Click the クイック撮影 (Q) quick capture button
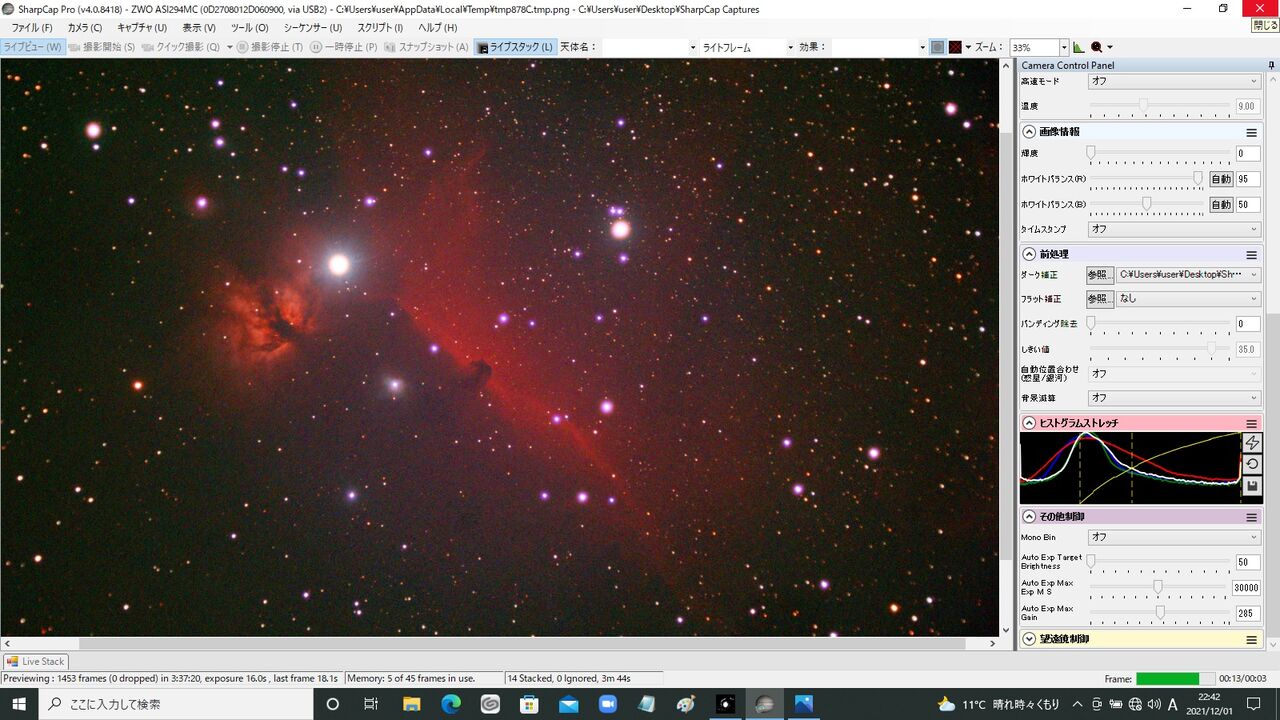The image size is (1280, 720). [180, 47]
